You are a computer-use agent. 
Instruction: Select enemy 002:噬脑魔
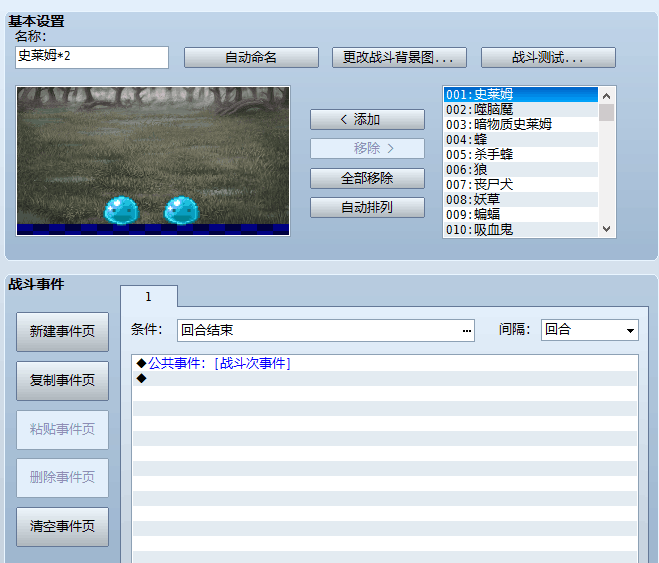pos(521,110)
